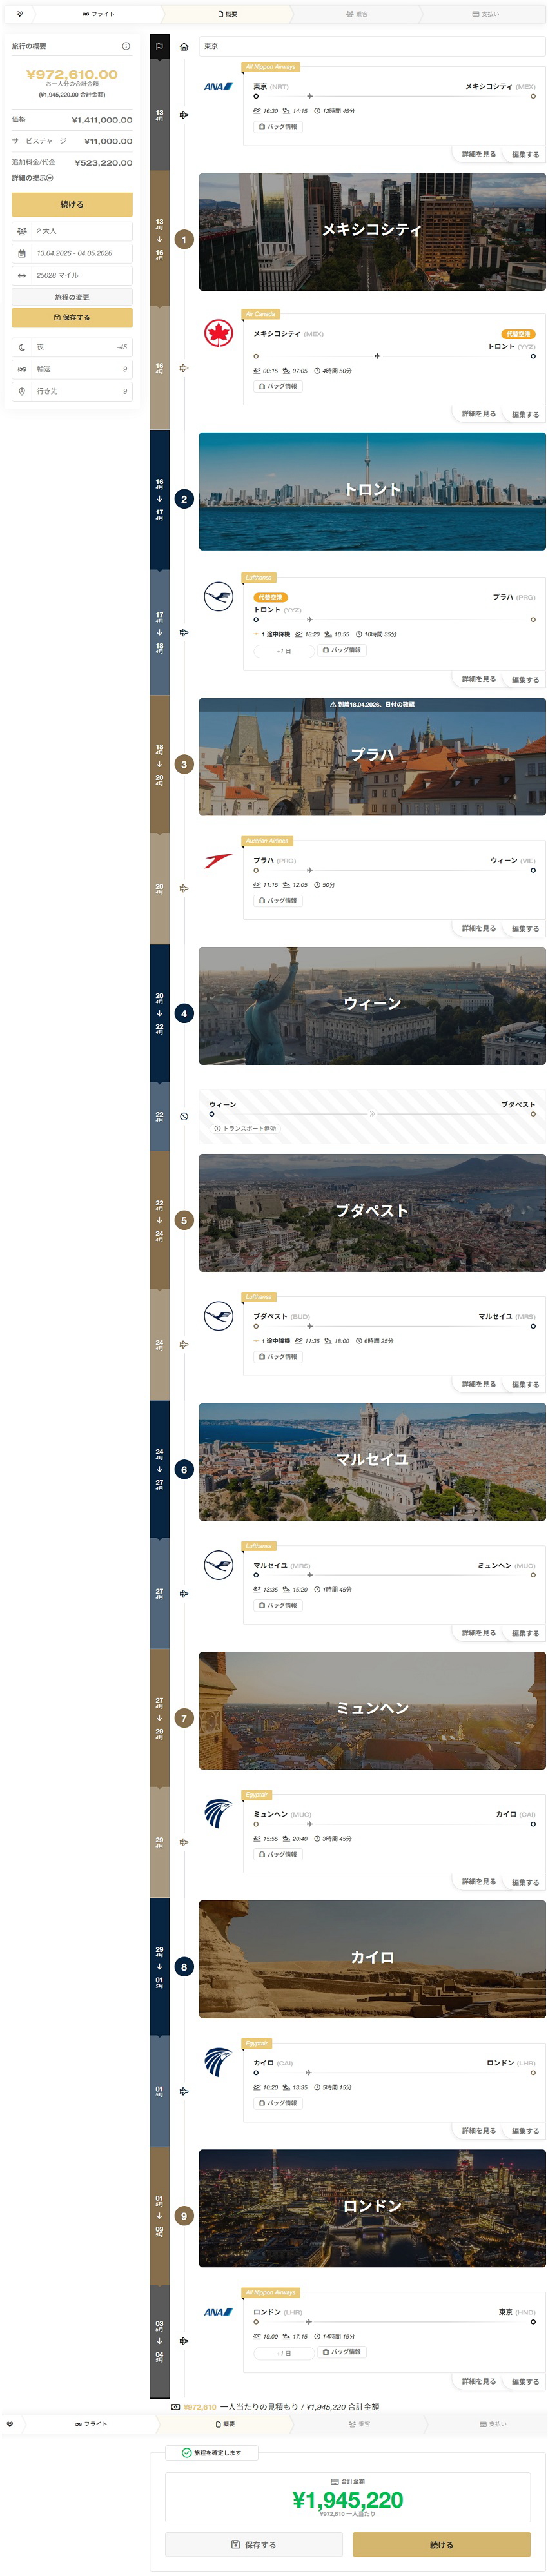Open the date range 13.04.2026 - 04.05.2026
This screenshot has height=2576, width=548.
(x=72, y=253)
